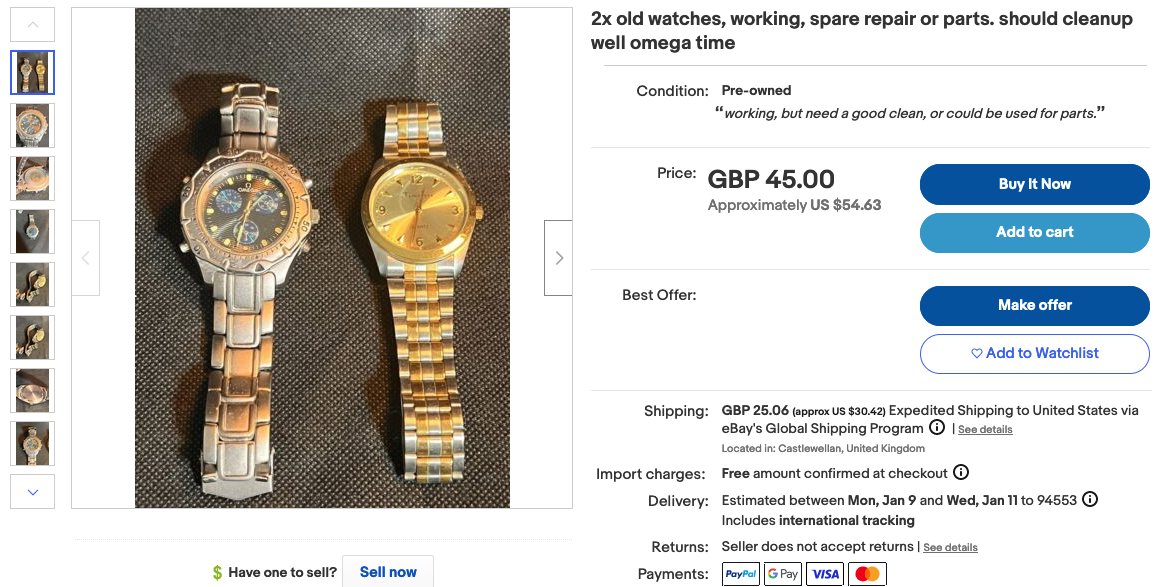The width and height of the screenshot is (1164, 587).
Task: Select the second thumbnail in gallery strip
Action: [33, 126]
